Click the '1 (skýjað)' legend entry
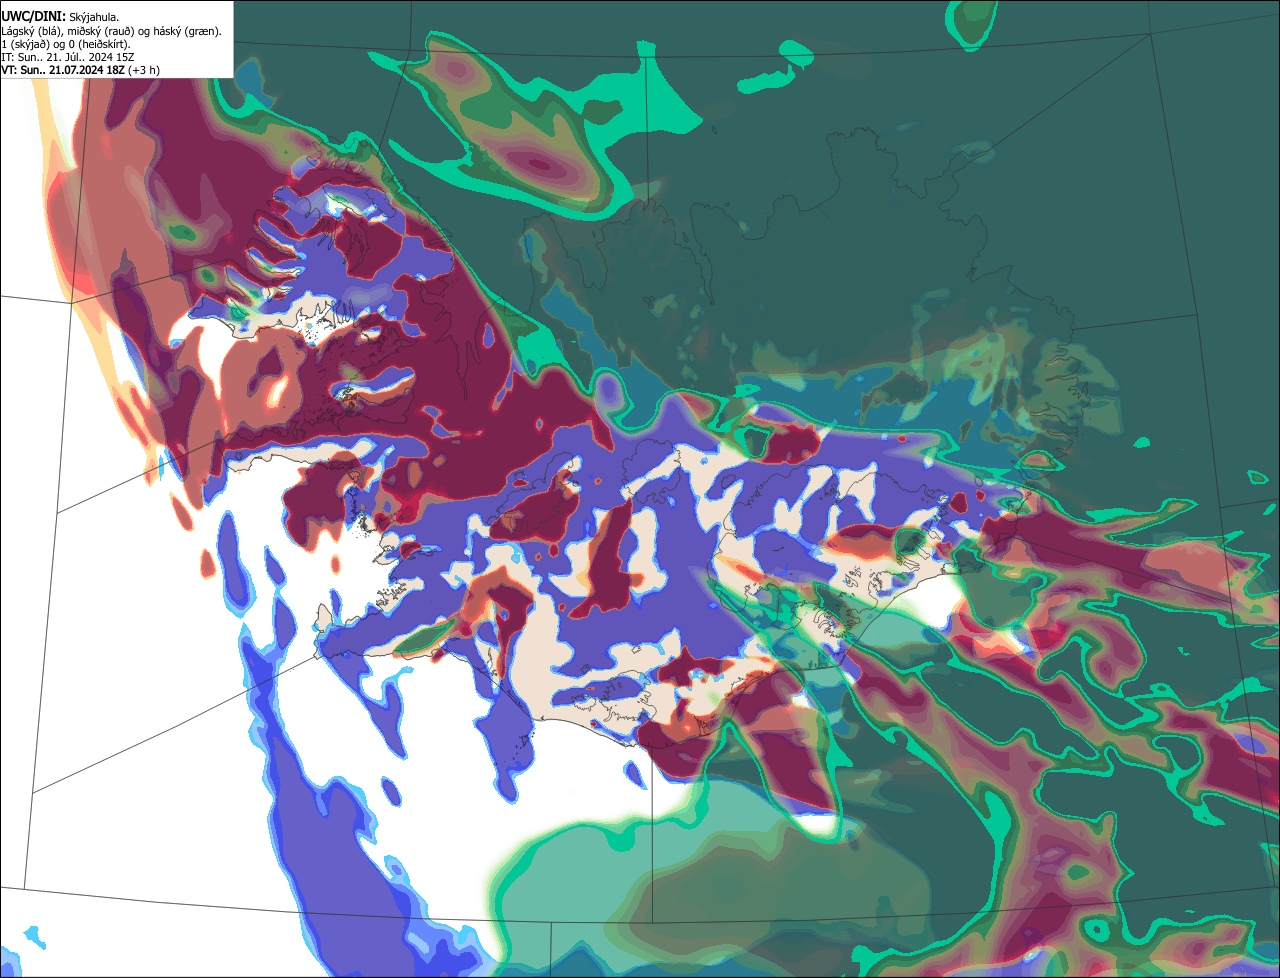Screen dimensions: 1280x978 [25, 44]
